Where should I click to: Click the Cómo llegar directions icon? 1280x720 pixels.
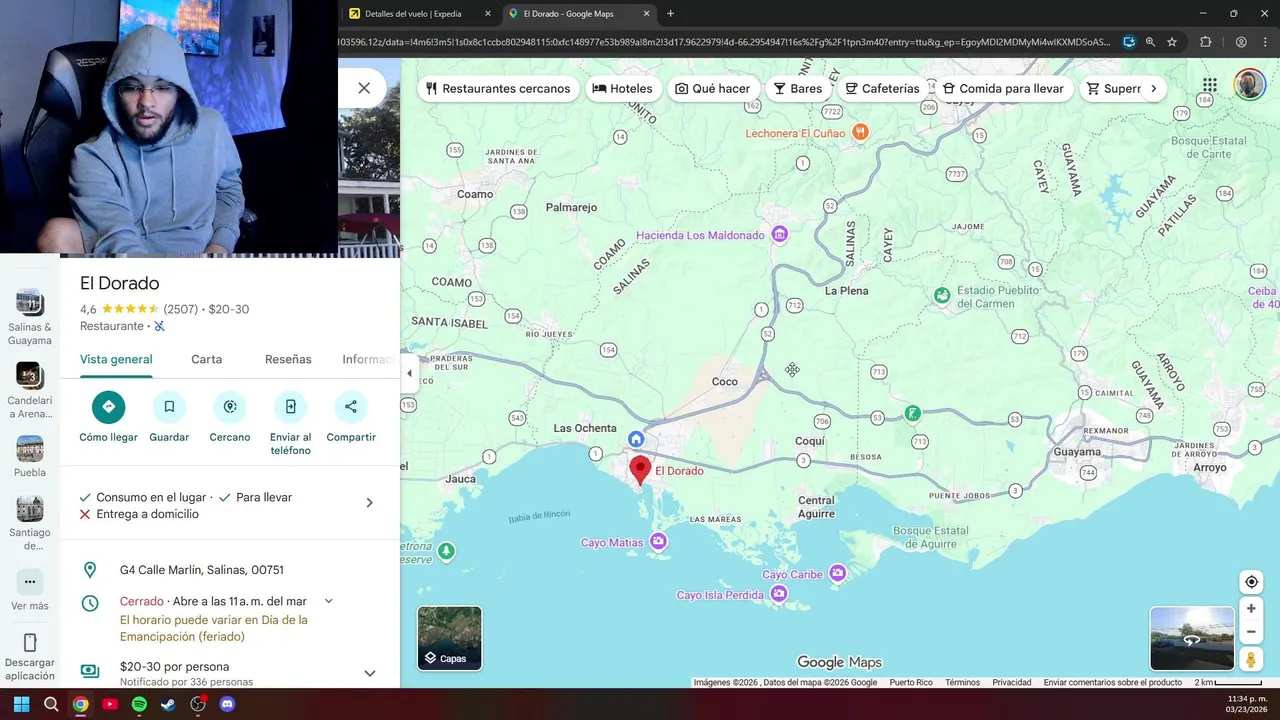[108, 407]
